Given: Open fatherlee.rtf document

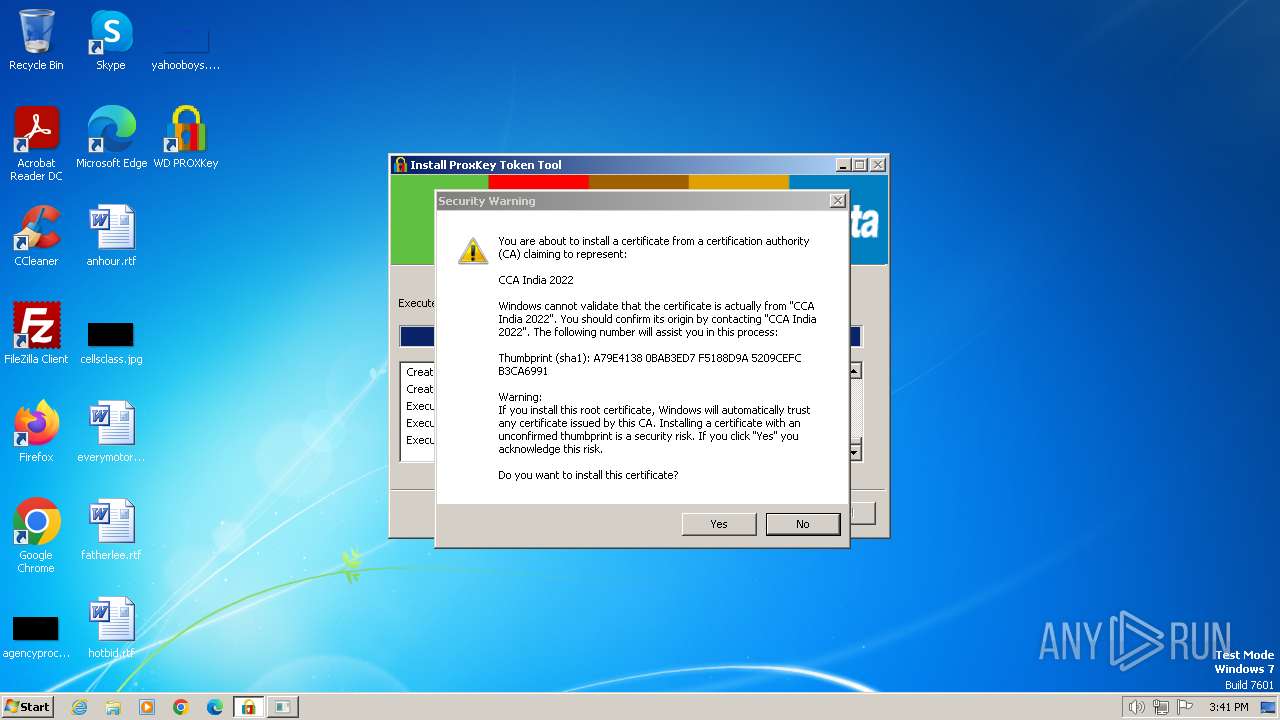Looking at the screenshot, I should coord(111,530).
